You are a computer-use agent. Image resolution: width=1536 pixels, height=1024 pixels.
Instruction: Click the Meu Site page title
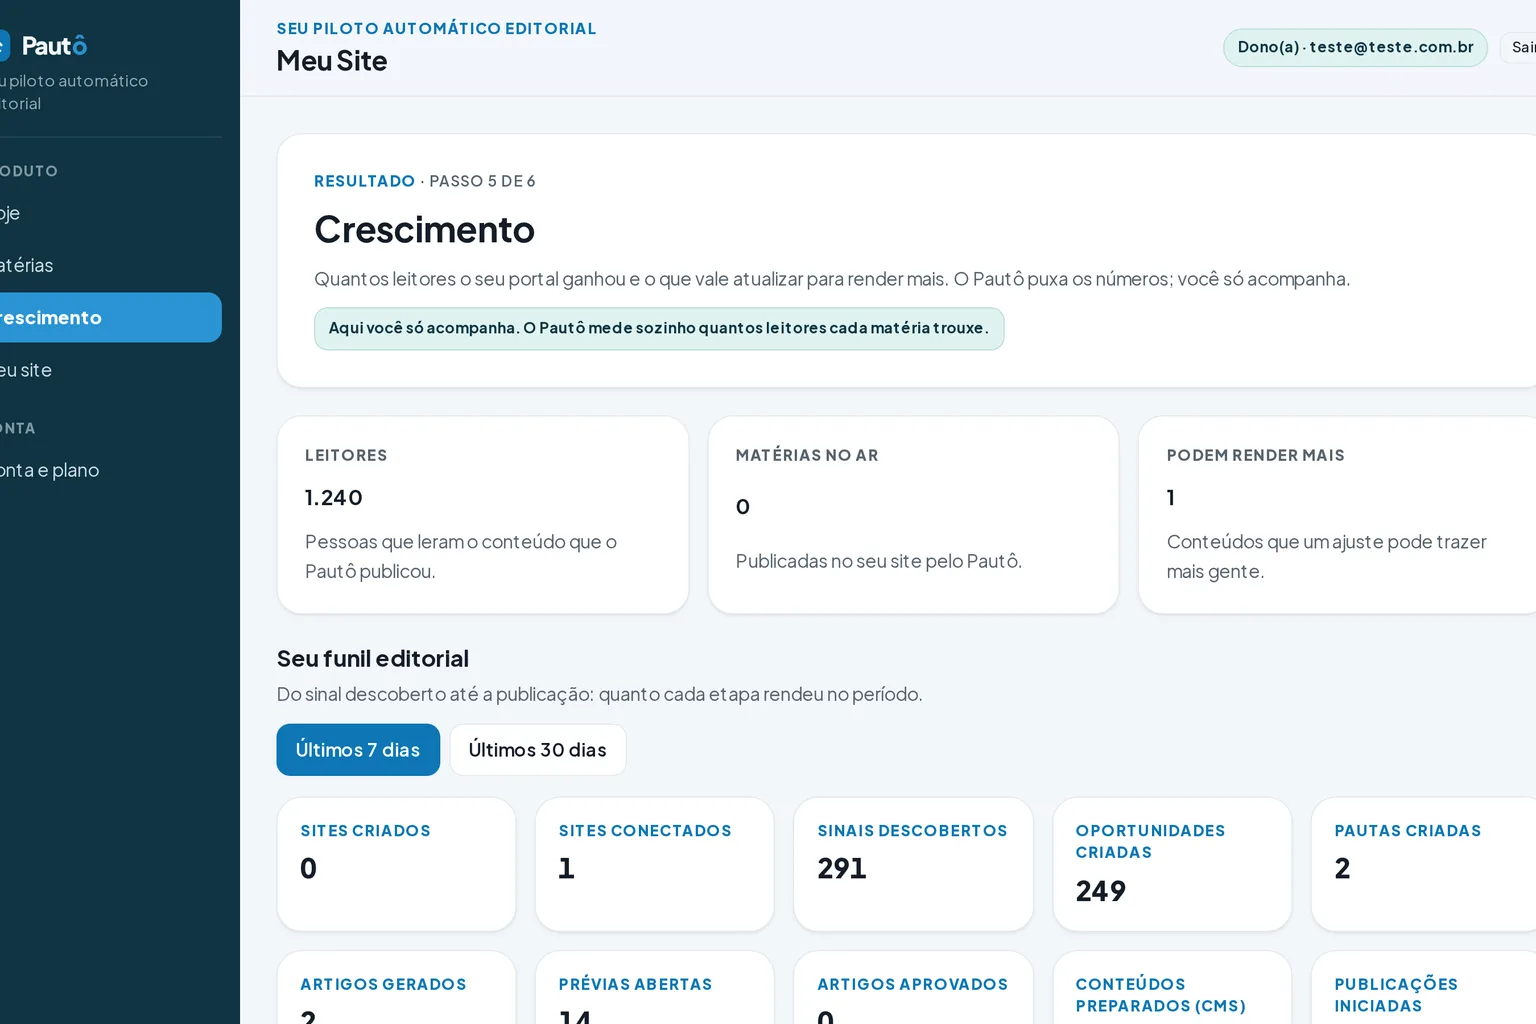(332, 61)
